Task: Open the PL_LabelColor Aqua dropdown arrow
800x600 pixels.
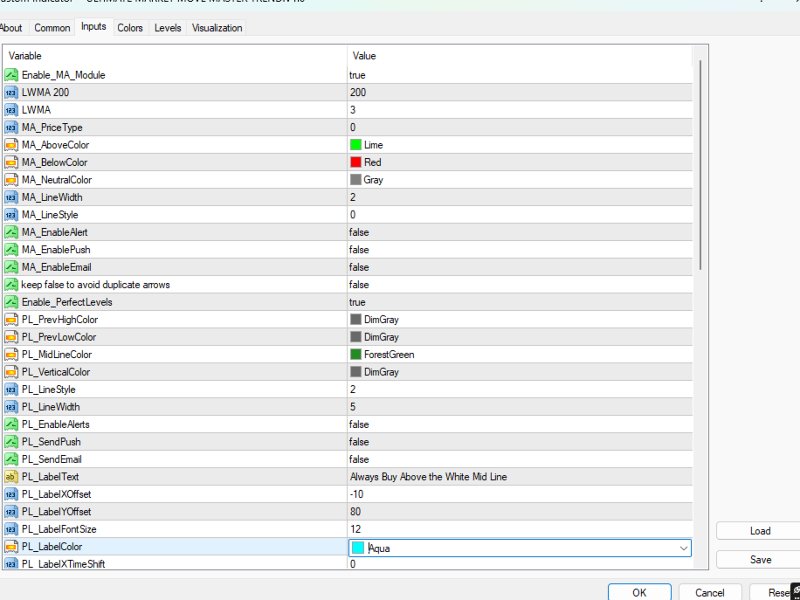Action: click(683, 548)
